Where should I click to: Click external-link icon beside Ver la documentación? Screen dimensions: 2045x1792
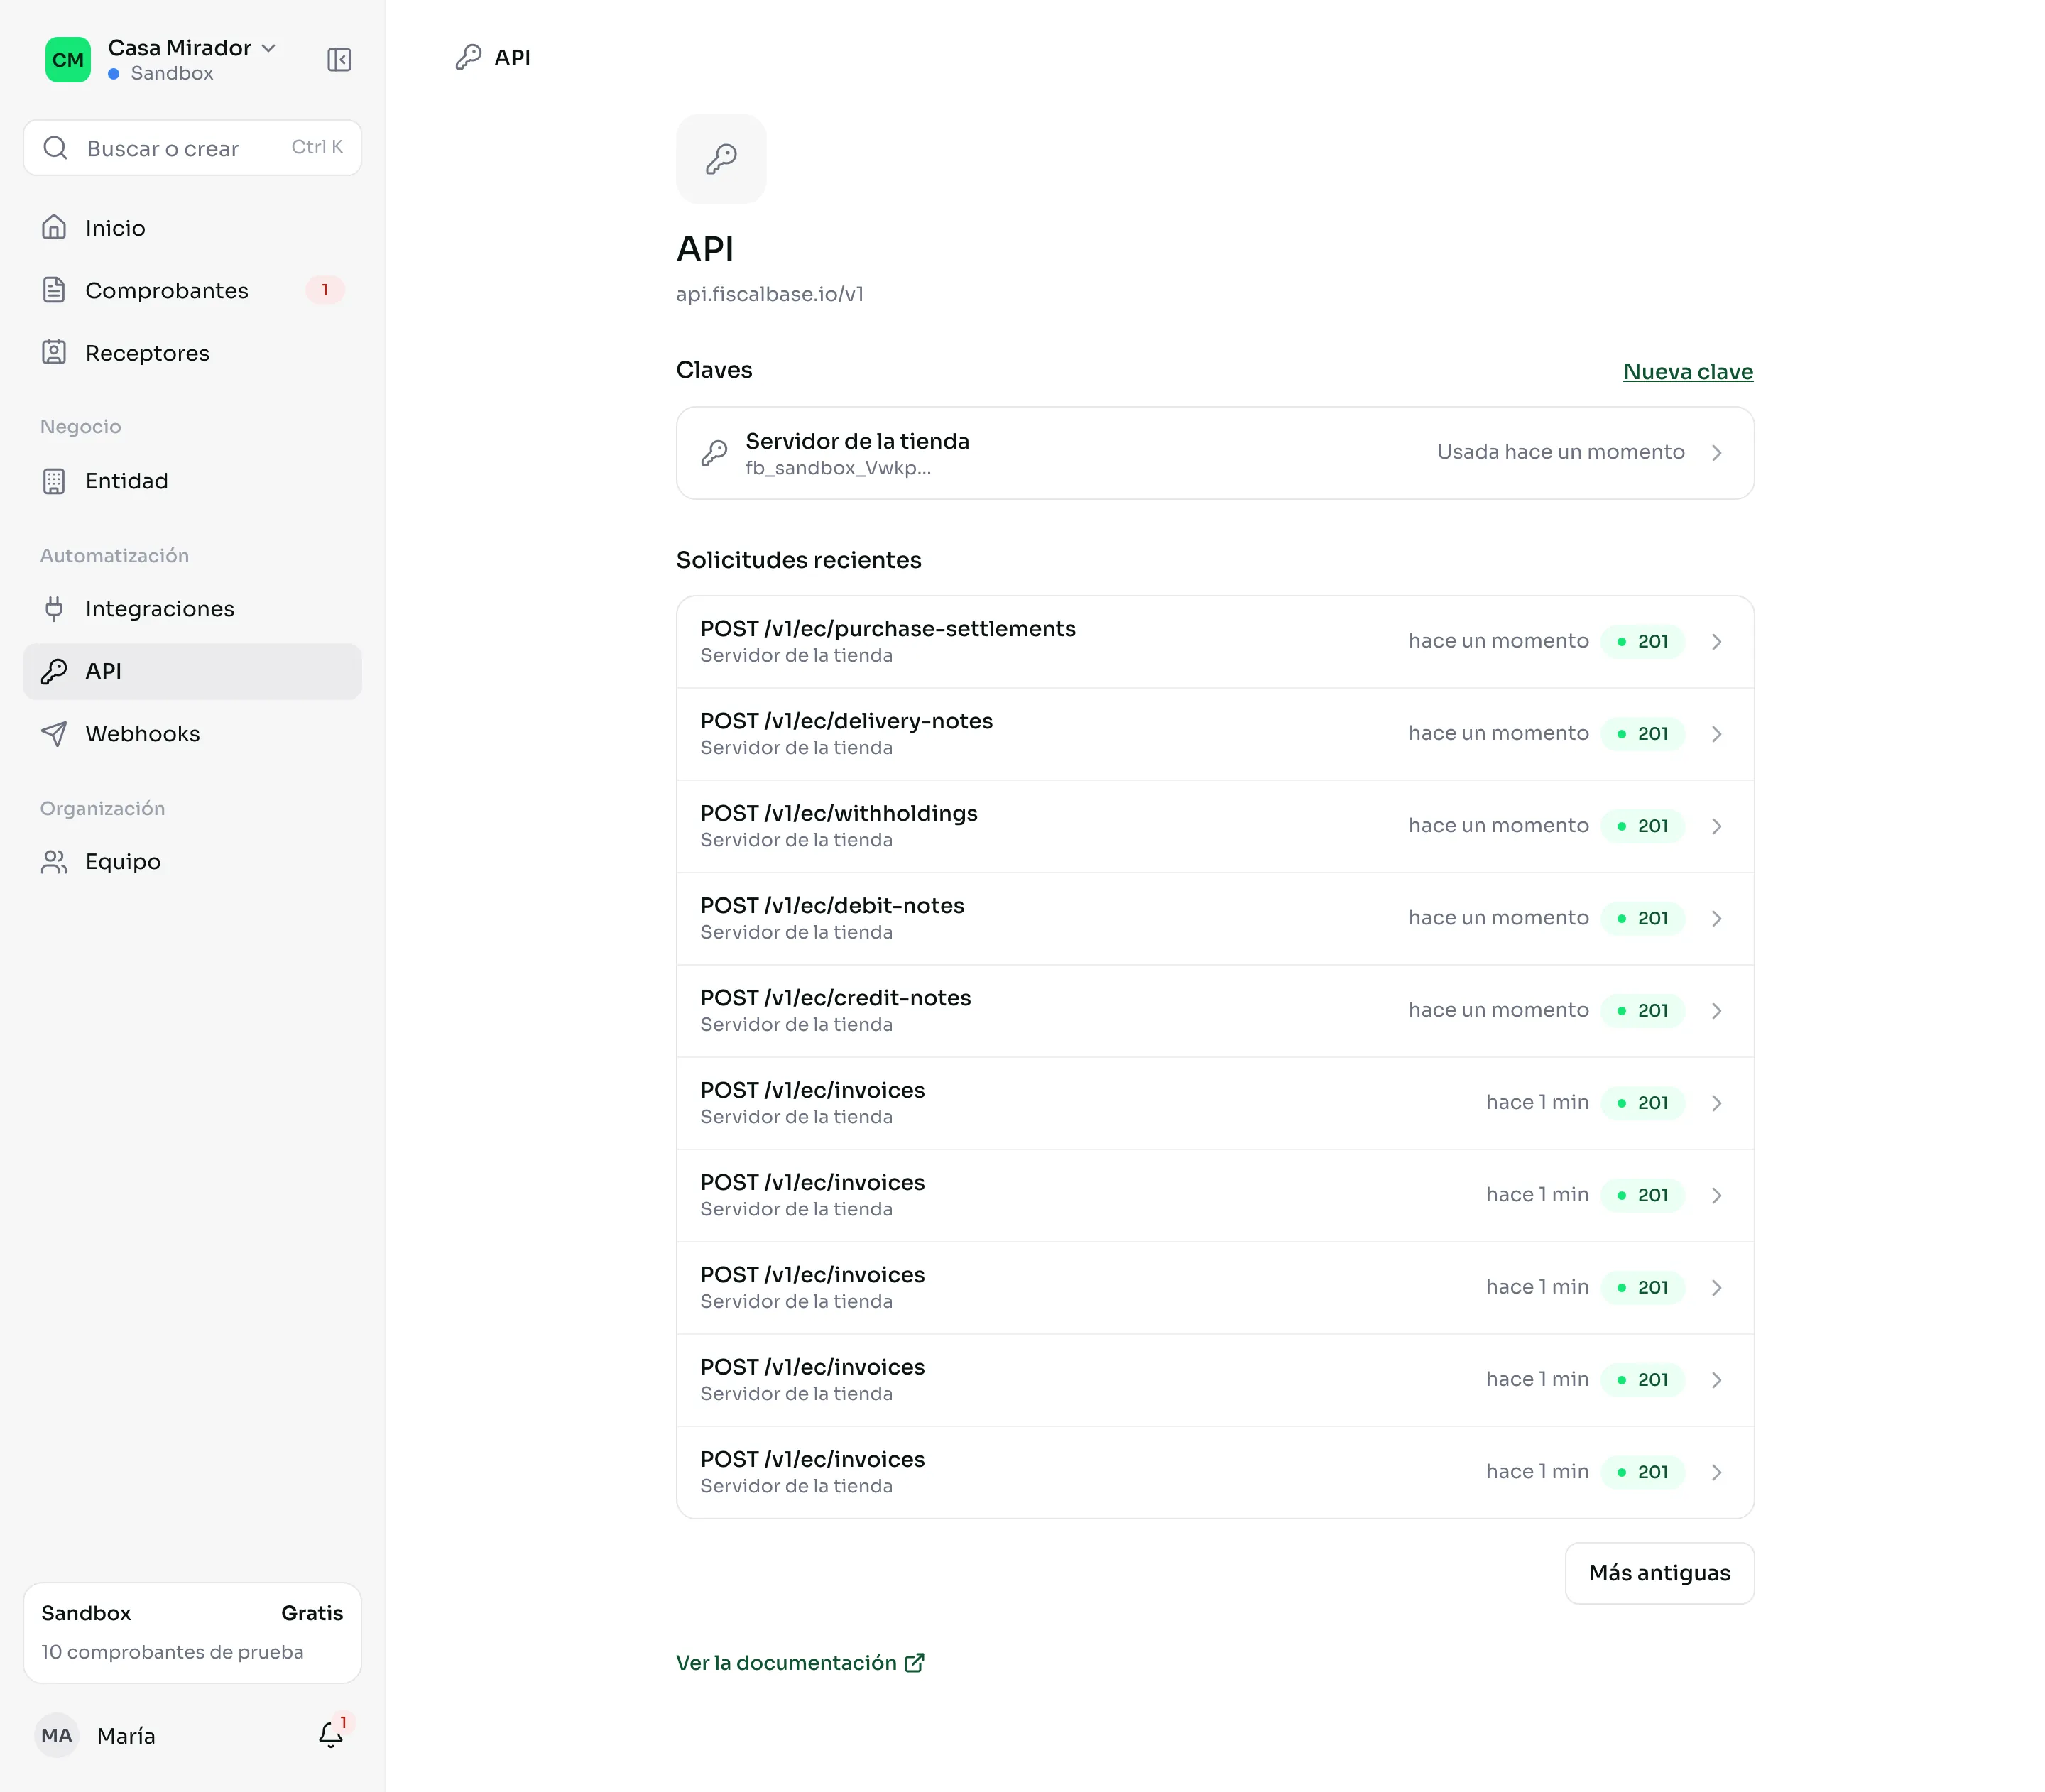click(914, 1663)
